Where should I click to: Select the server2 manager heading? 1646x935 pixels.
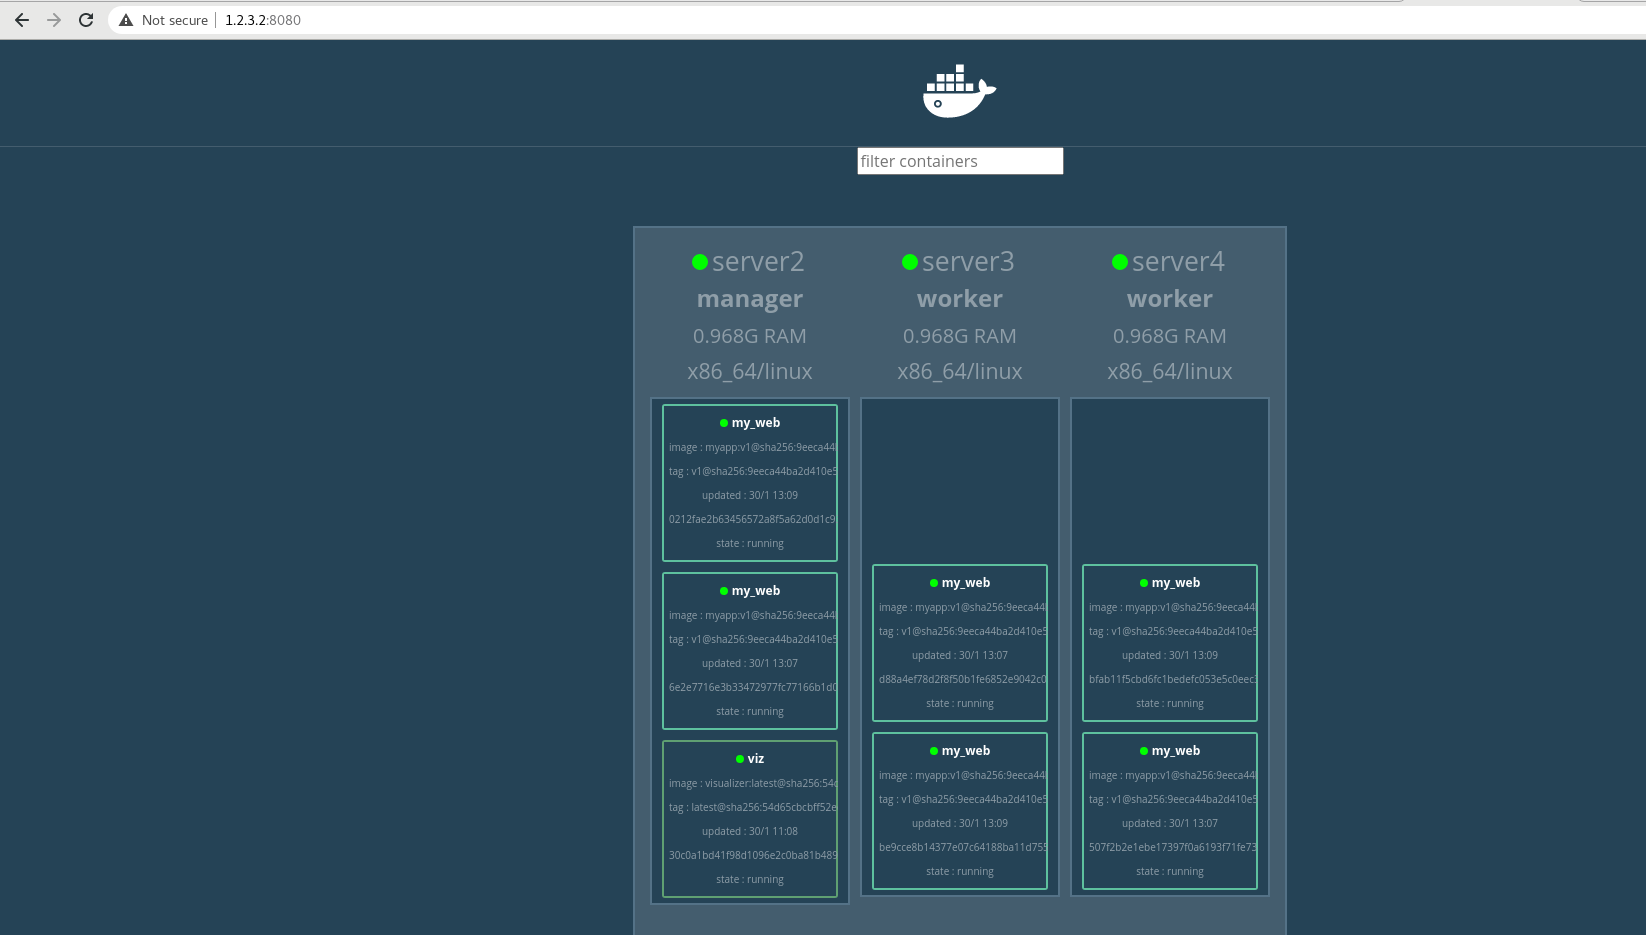coord(750,298)
